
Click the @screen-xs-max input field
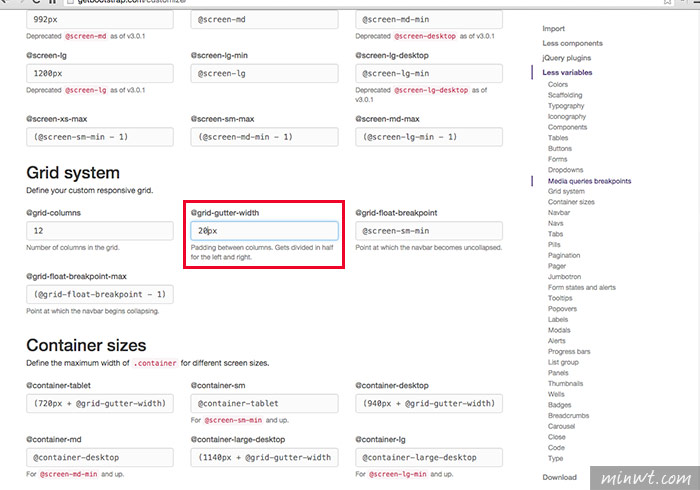pos(100,137)
